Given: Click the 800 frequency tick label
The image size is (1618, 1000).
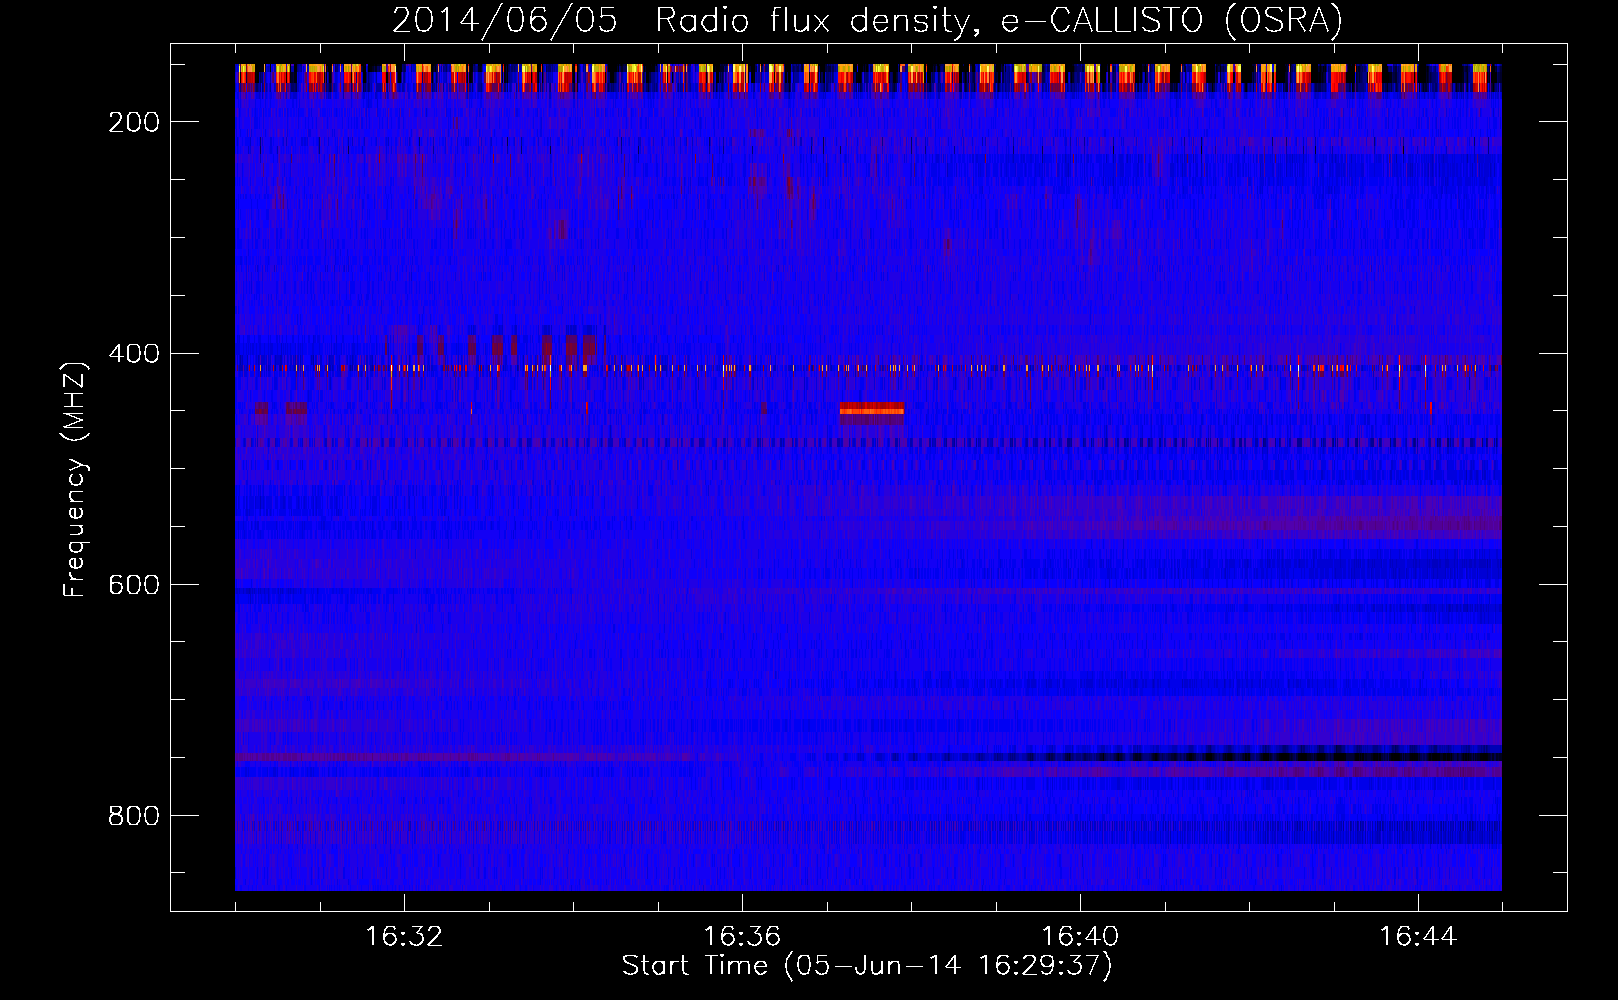Looking at the screenshot, I should [x=134, y=816].
